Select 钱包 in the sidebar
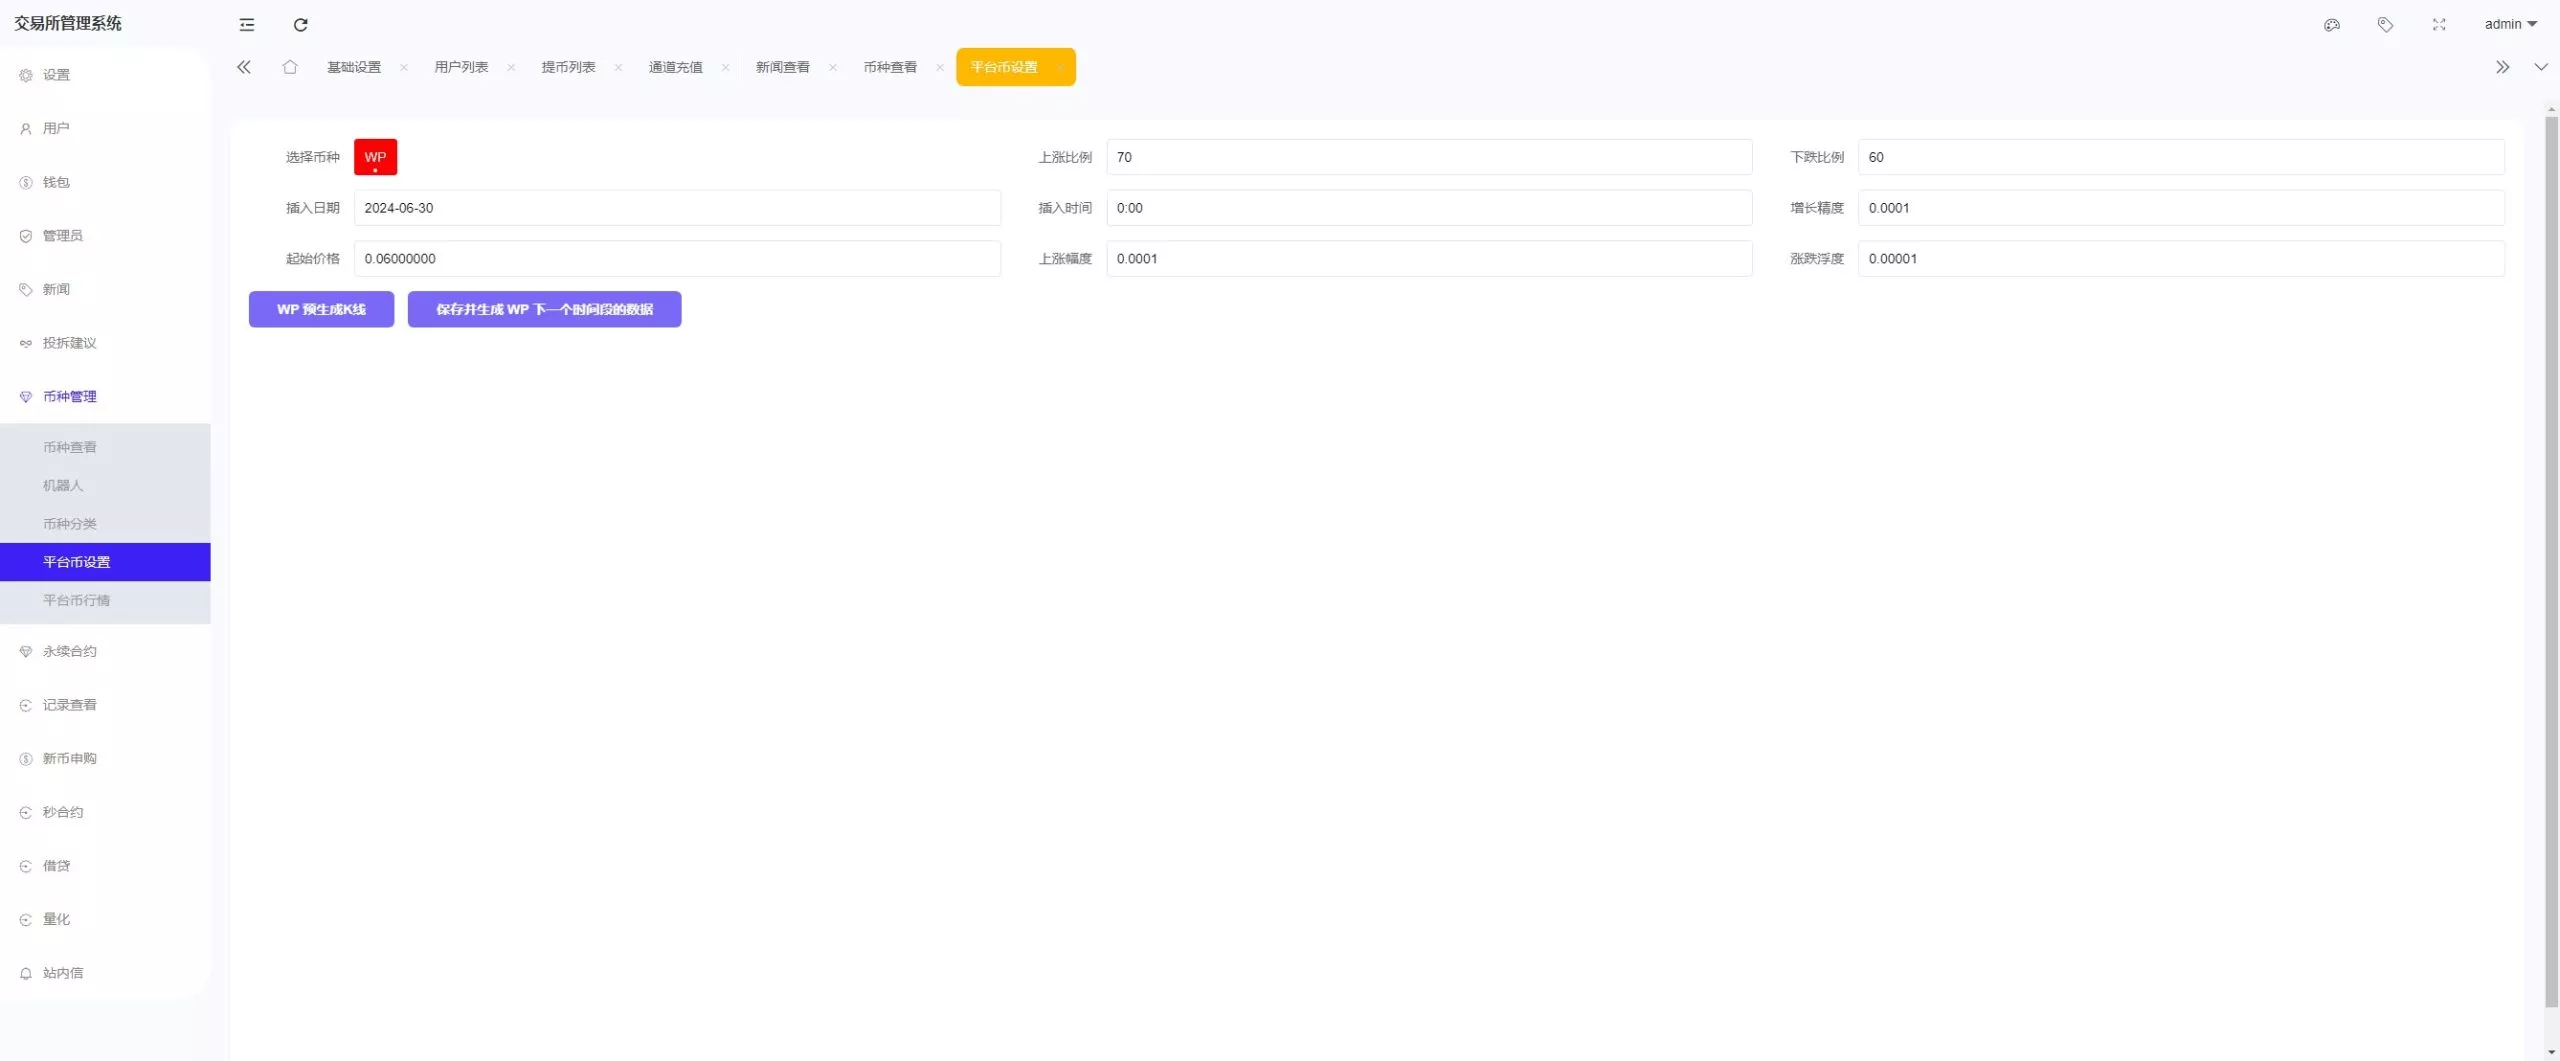This screenshot has width=2560, height=1061. [56, 182]
